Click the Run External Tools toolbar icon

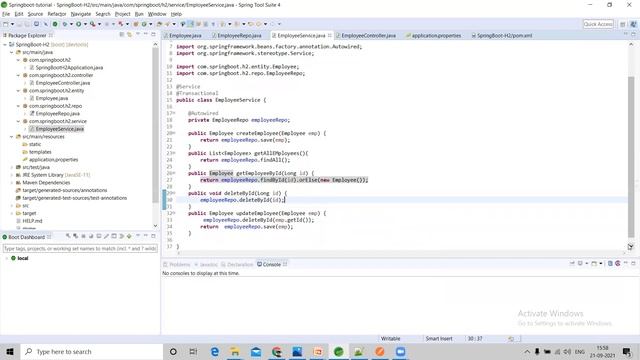[x=93, y=24]
